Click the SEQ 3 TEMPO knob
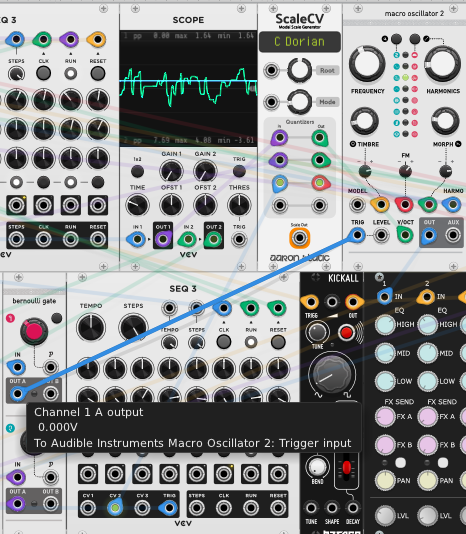466x534 pixels. click(91, 328)
